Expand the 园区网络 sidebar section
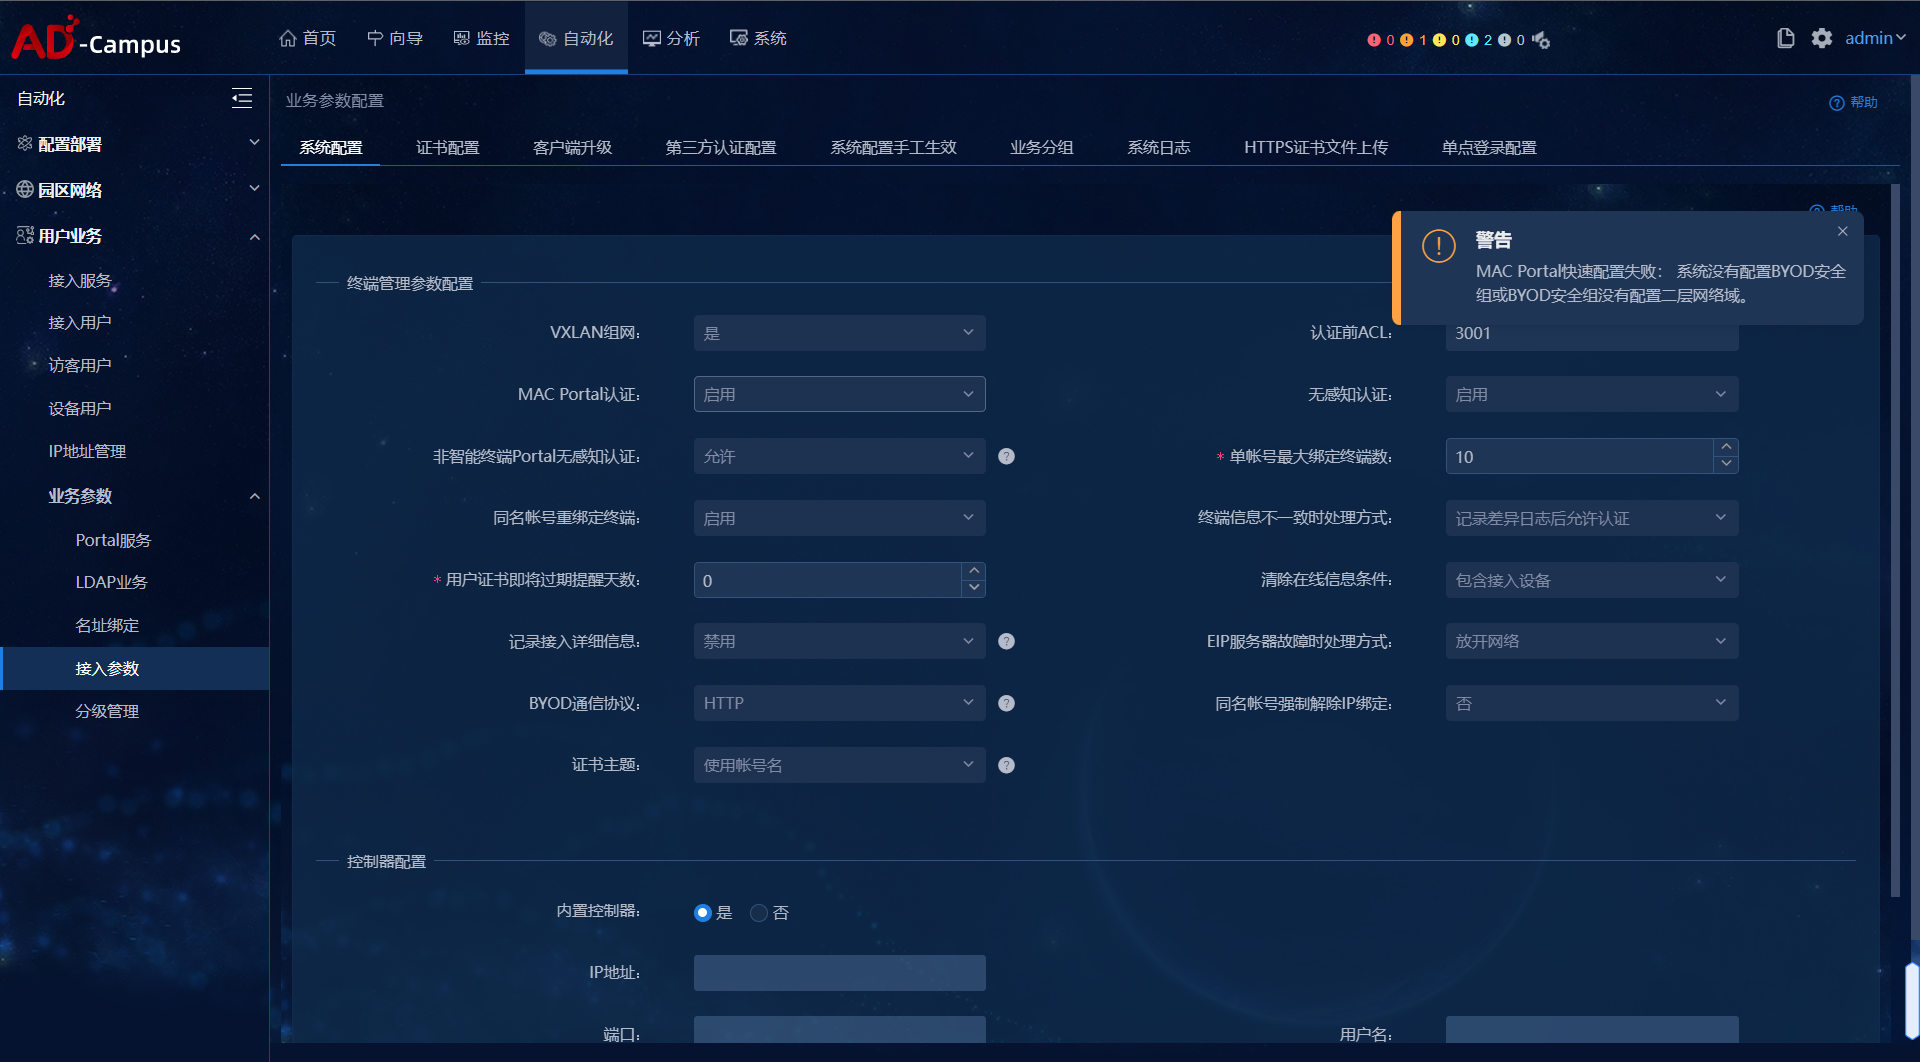The image size is (1920, 1062). [135, 190]
